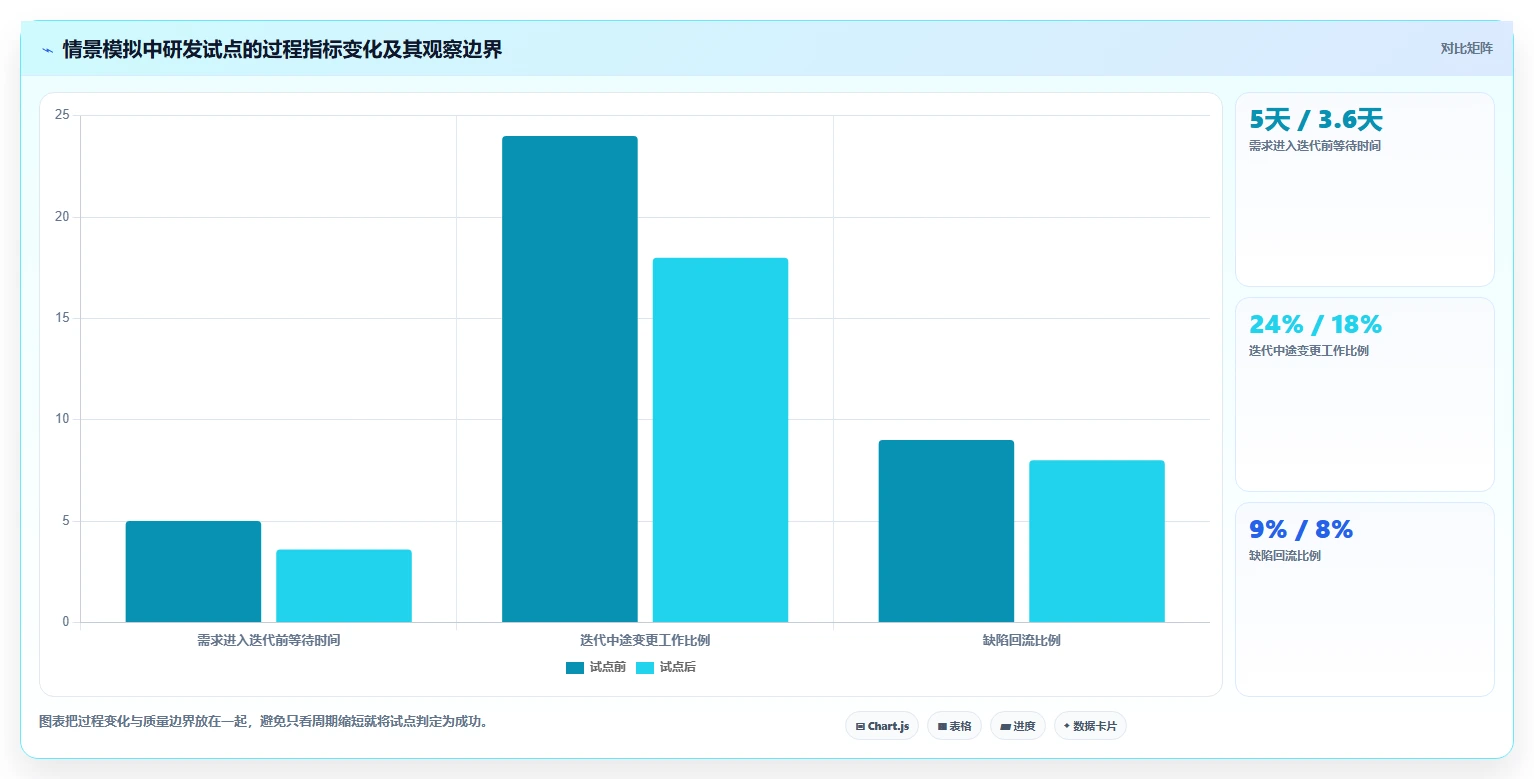Screen dimensions: 1534x779
Task: Click the 试点后 bar for 迭代中途变更工作比例
Action: click(x=720, y=440)
